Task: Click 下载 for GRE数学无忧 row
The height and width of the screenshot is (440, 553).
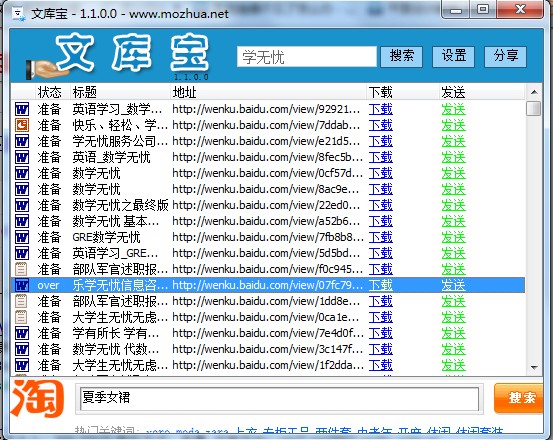Action: [x=381, y=237]
